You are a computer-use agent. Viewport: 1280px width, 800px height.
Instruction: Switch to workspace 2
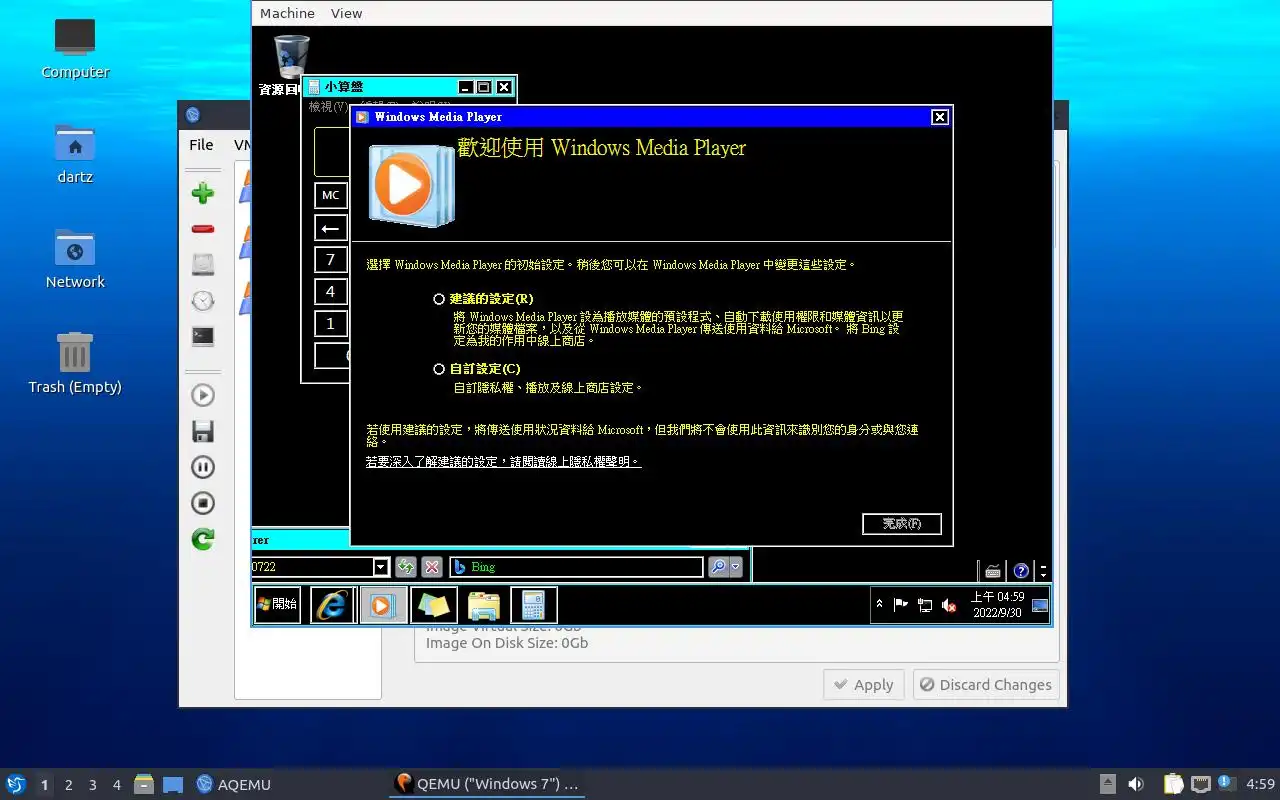pos(69,785)
